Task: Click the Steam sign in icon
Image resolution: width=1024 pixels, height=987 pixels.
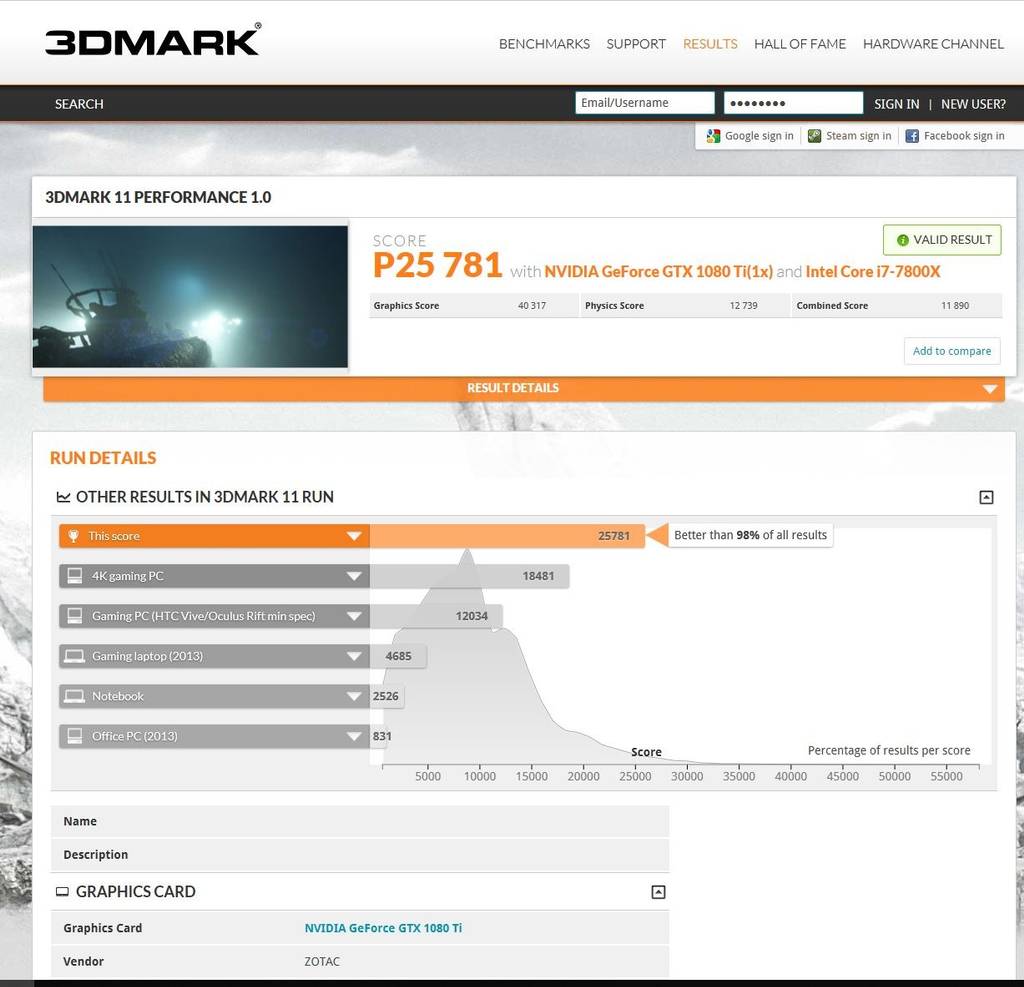Action: [814, 136]
